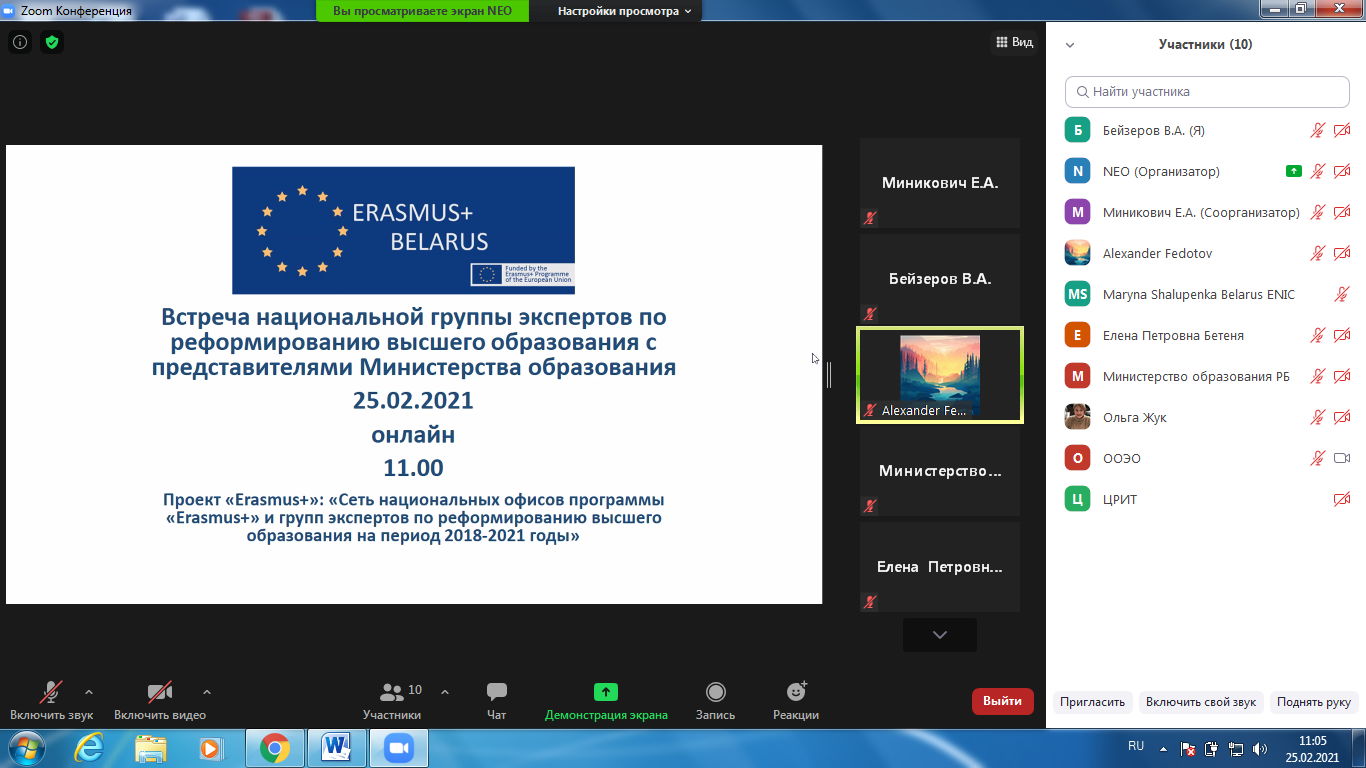Open meeting info icon
This screenshot has height=768, width=1366.
[x=19, y=42]
